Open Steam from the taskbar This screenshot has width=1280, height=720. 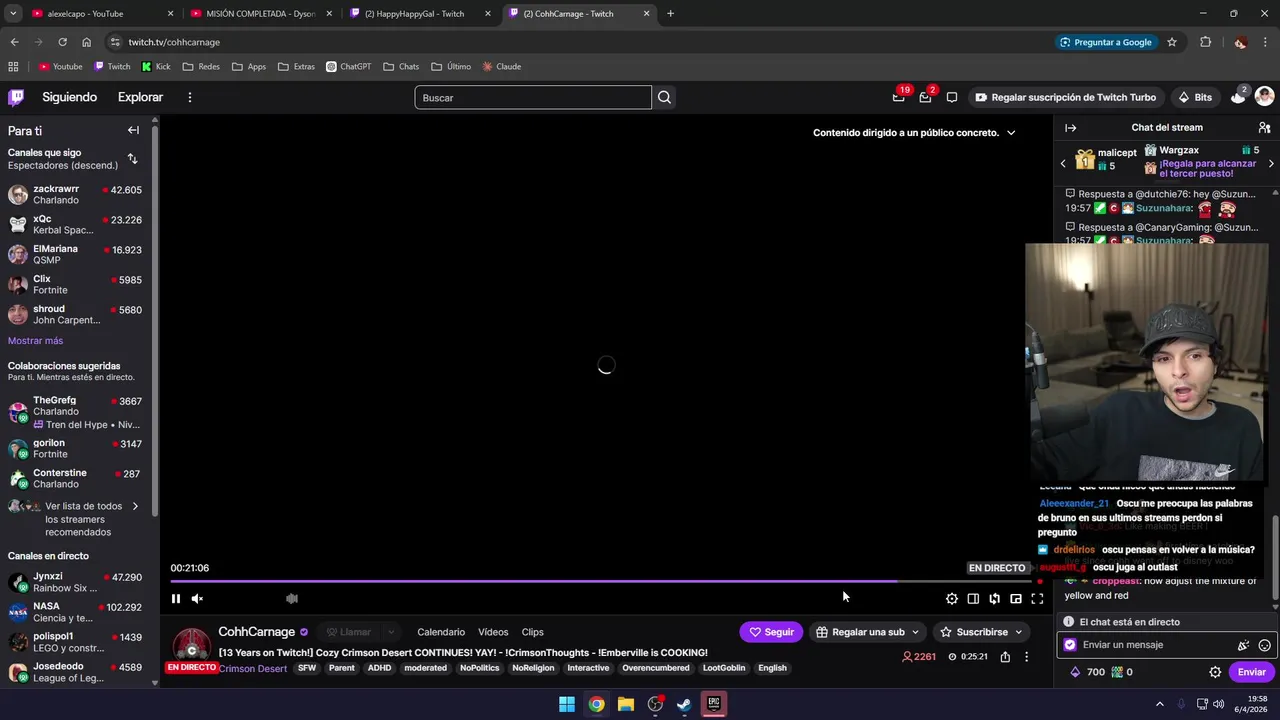pyautogui.click(x=684, y=704)
